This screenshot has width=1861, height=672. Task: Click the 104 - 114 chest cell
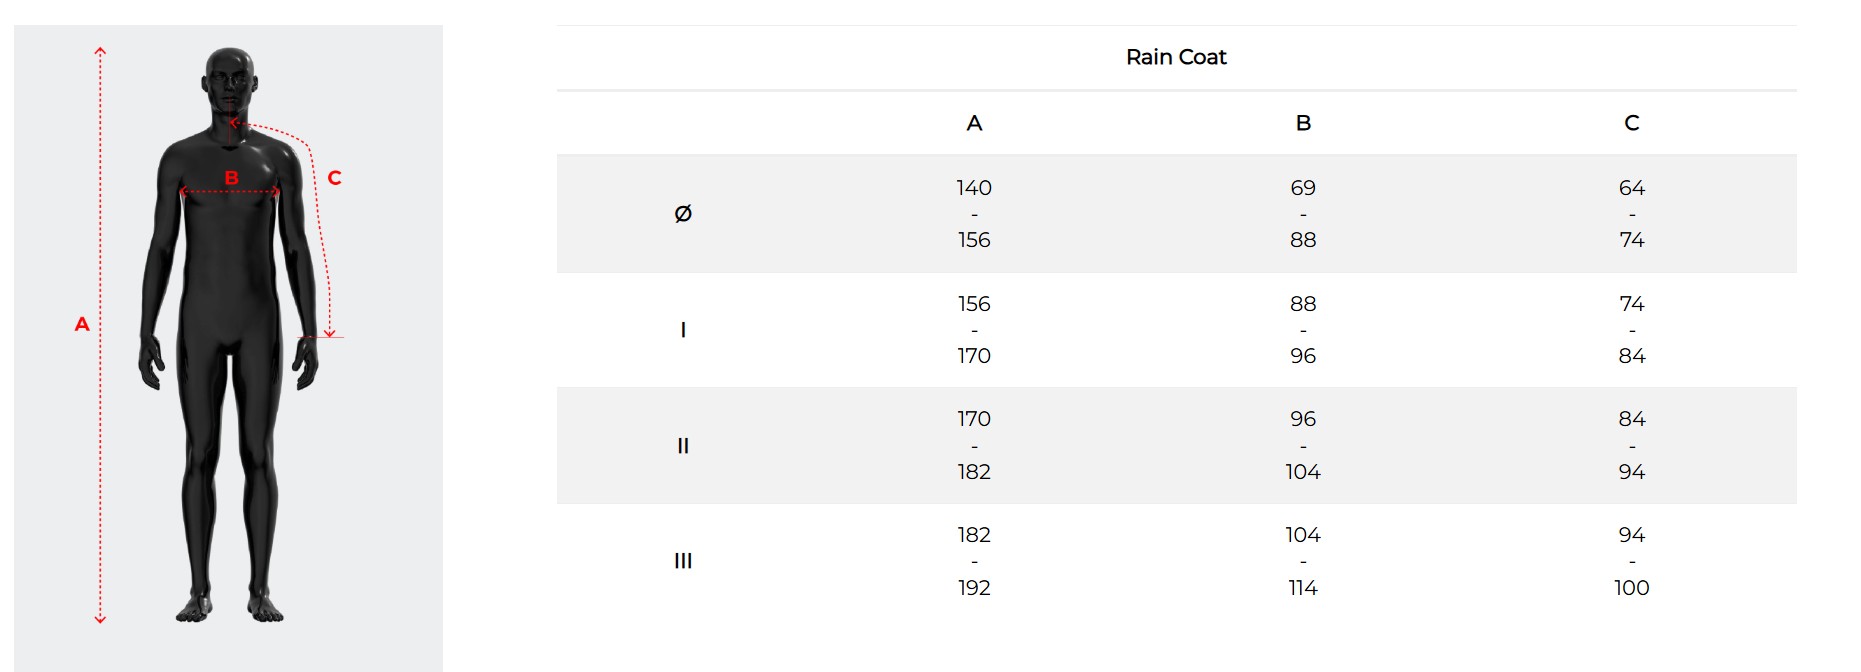coord(1303,561)
